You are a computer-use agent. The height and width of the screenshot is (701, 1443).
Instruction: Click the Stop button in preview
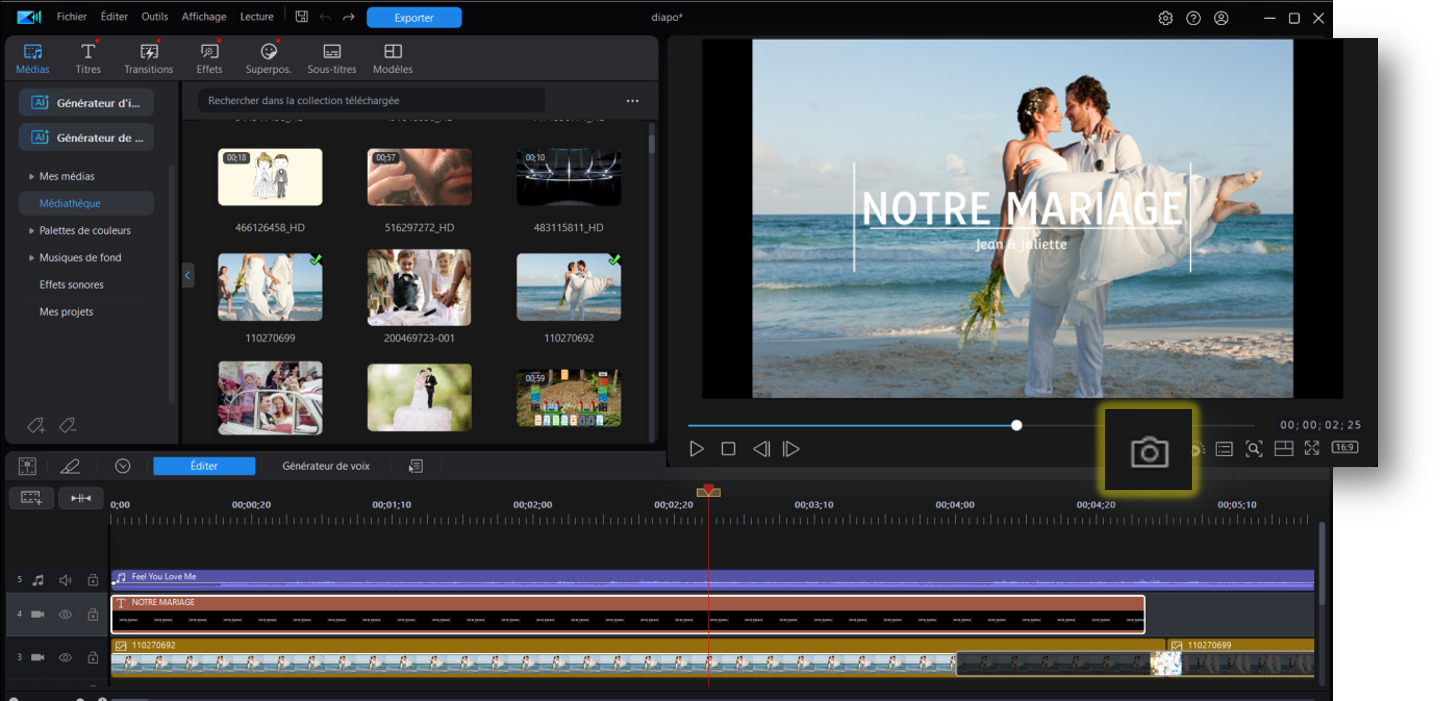[728, 449]
